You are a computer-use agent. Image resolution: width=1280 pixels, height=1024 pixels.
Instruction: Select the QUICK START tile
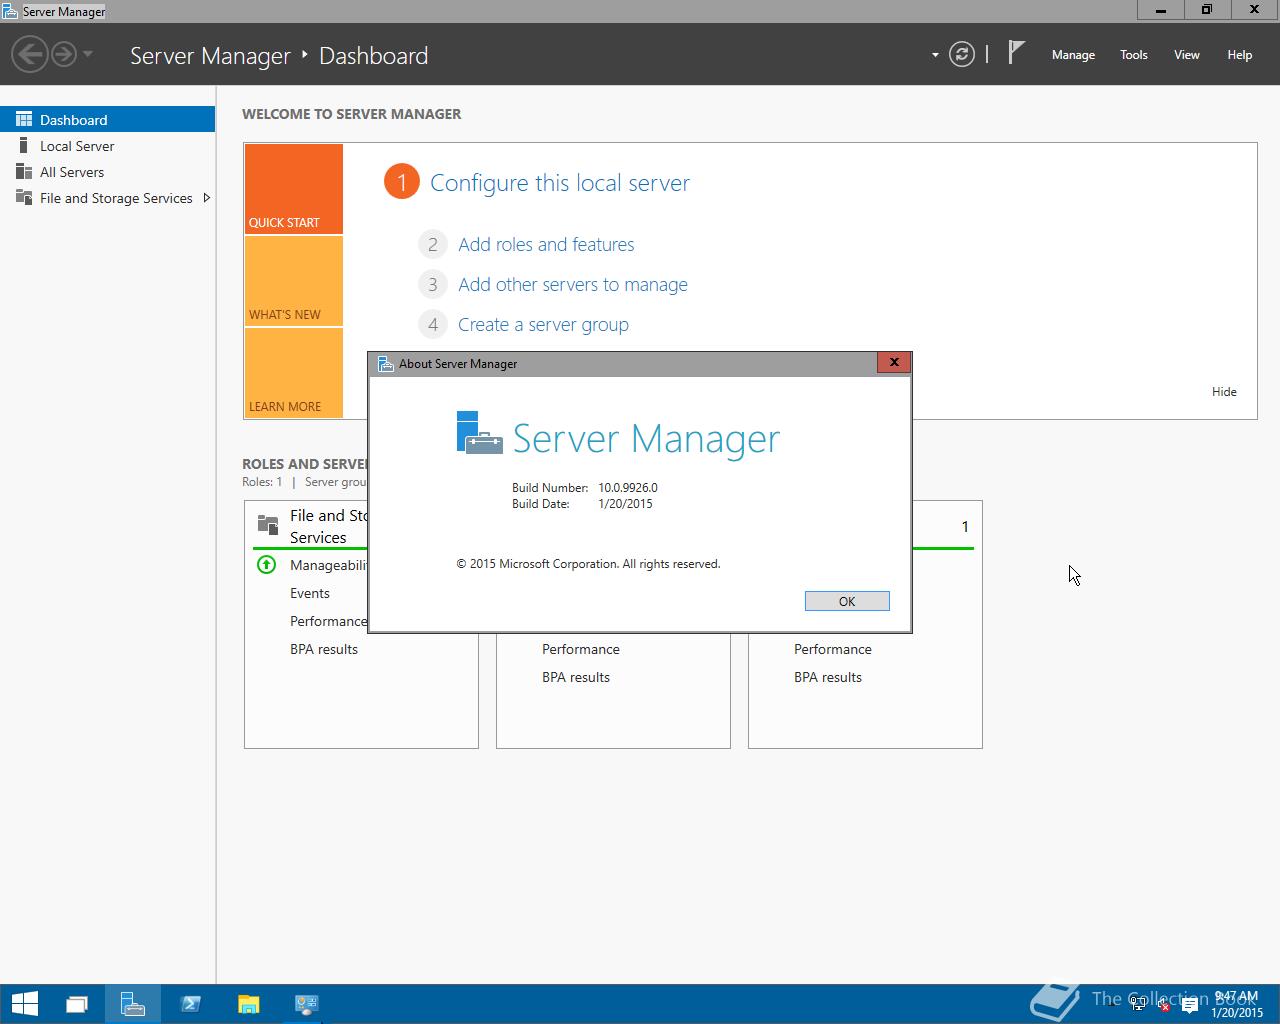click(294, 189)
